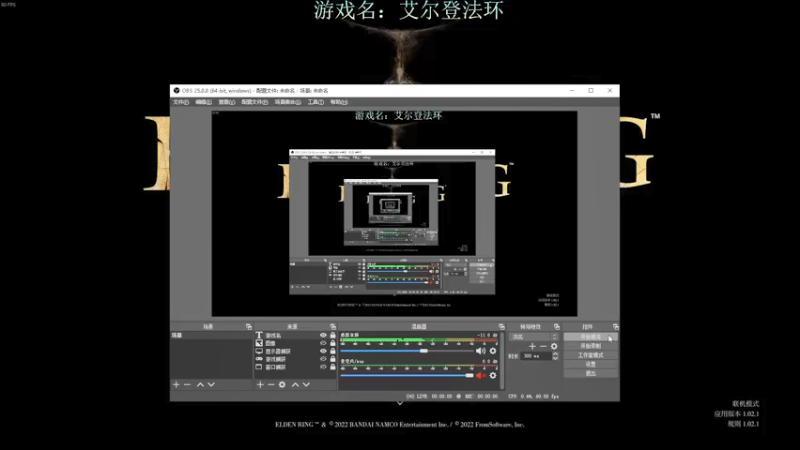Remove the selected scene with the minus icon
Image resolution: width=800 pixels, height=450 pixels.
pos(187,385)
